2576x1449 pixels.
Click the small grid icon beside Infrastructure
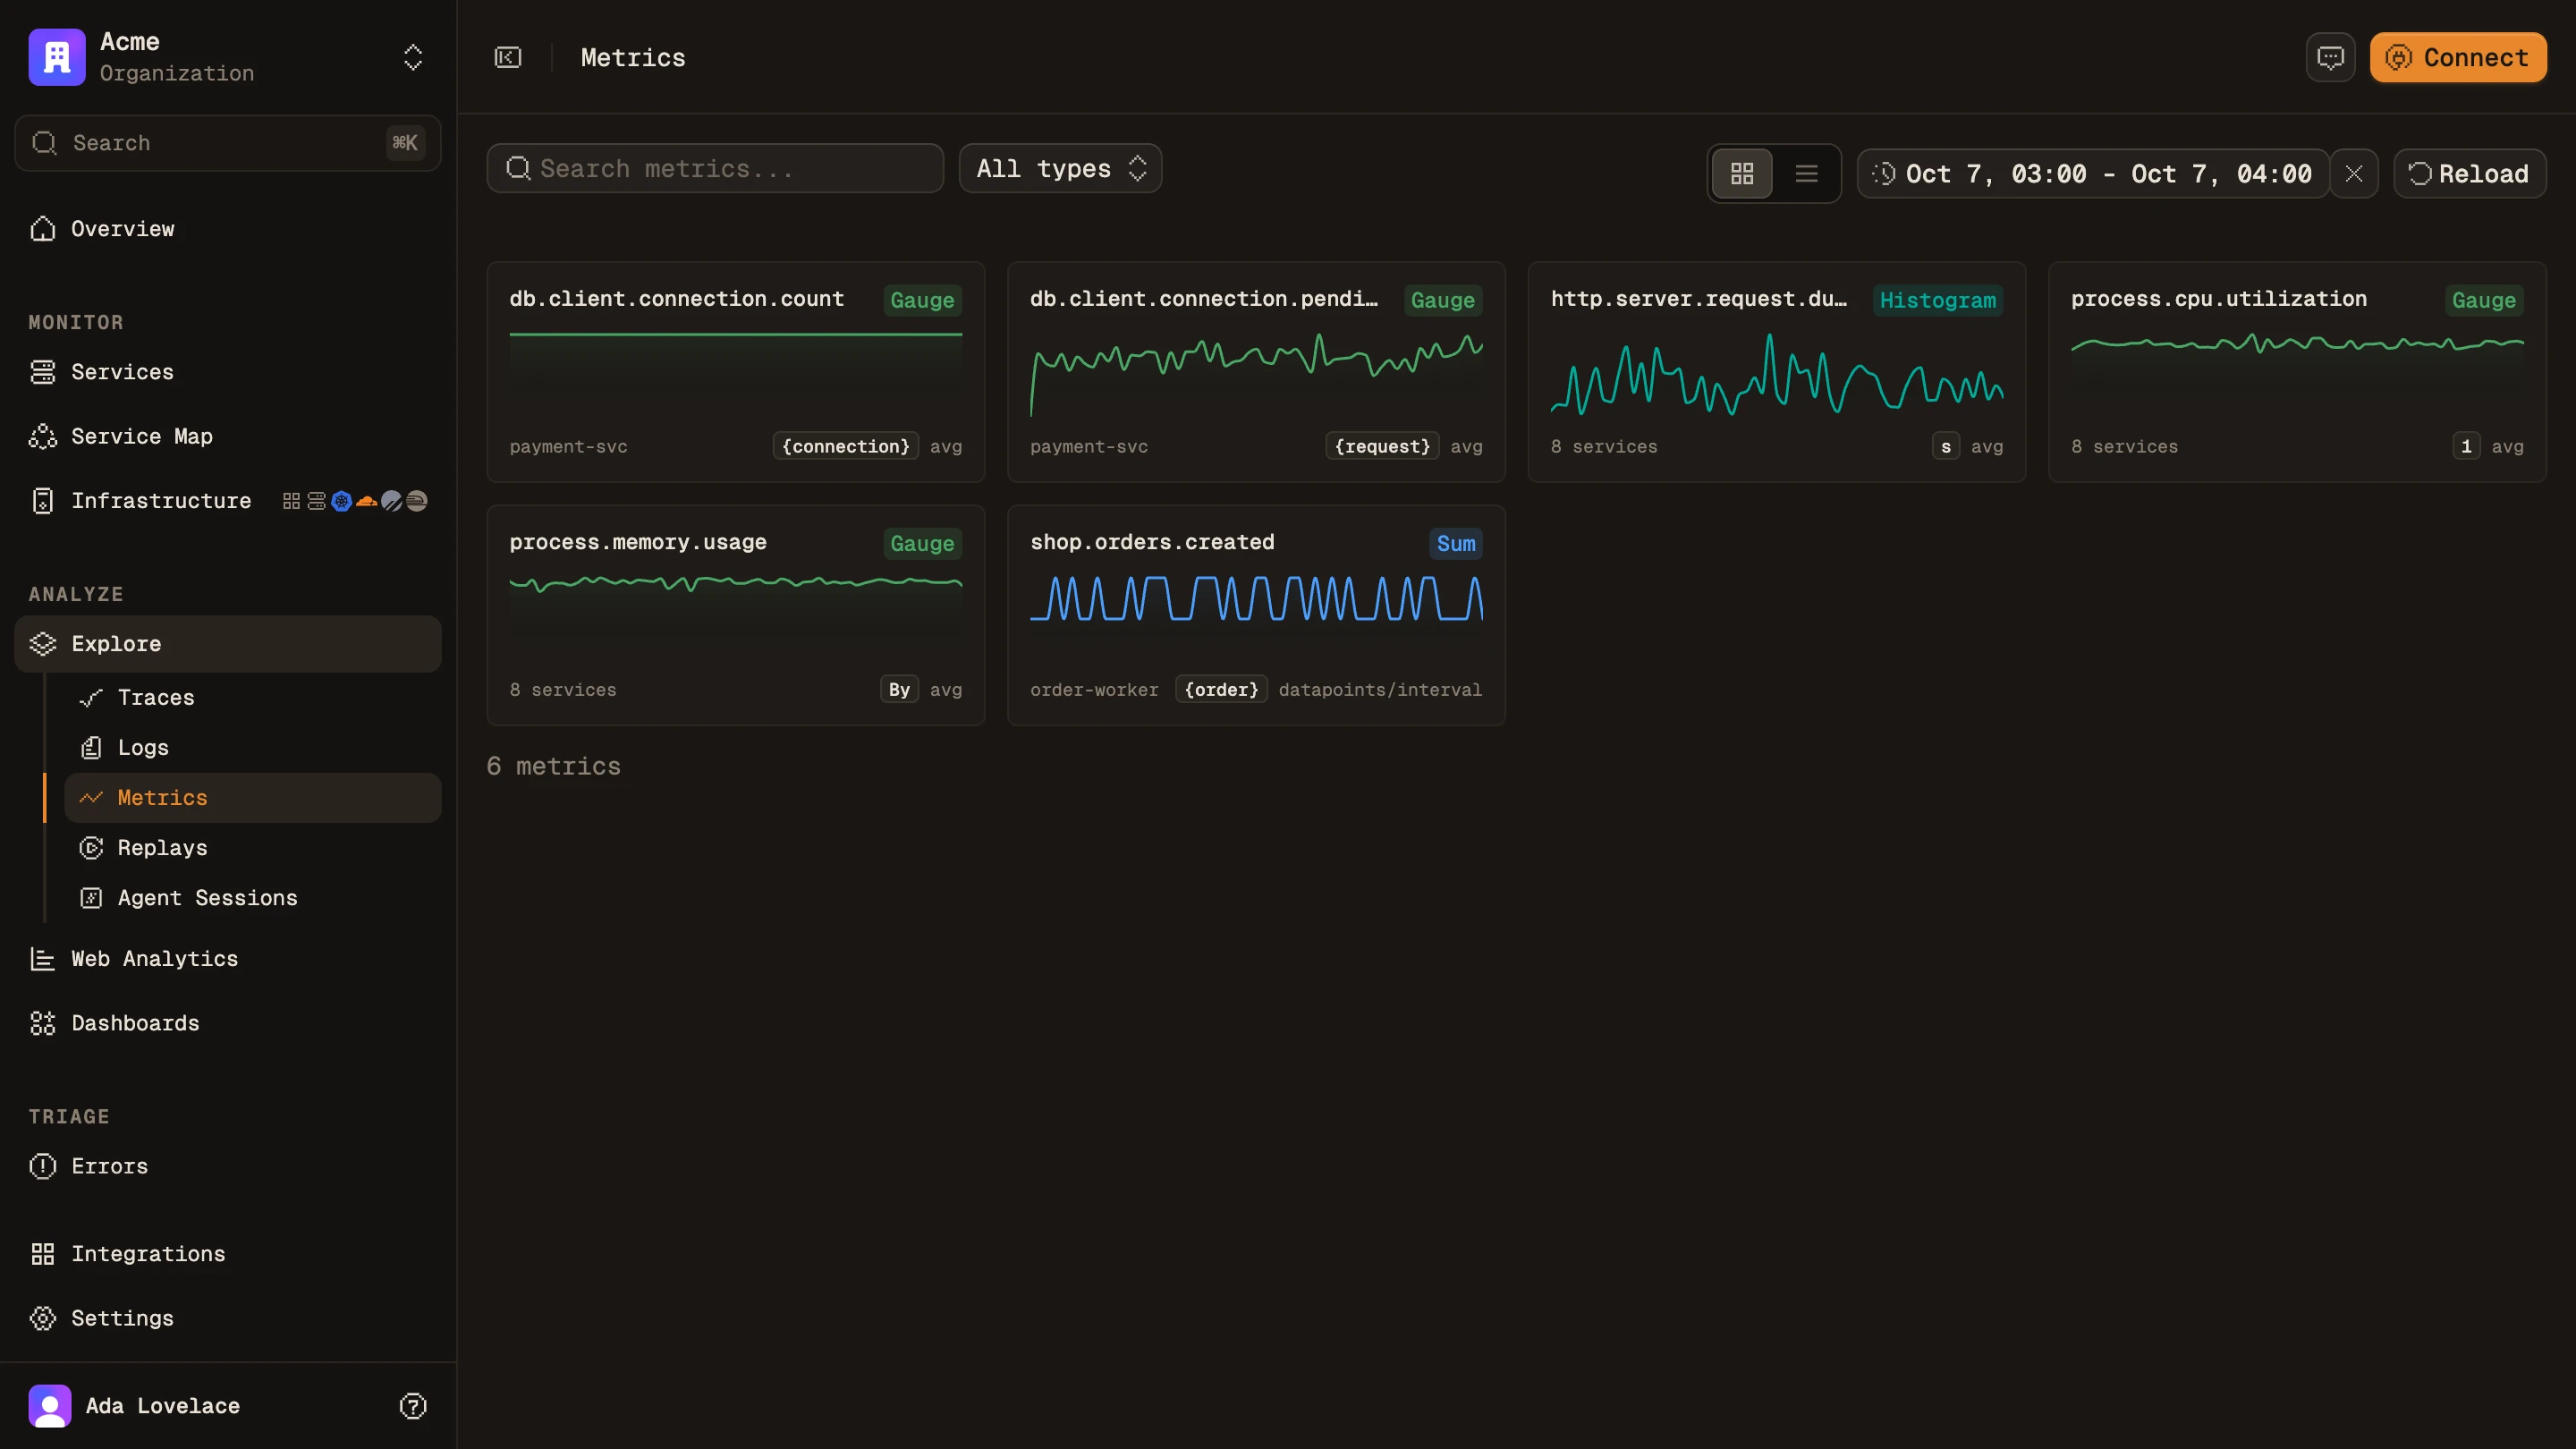coord(291,501)
